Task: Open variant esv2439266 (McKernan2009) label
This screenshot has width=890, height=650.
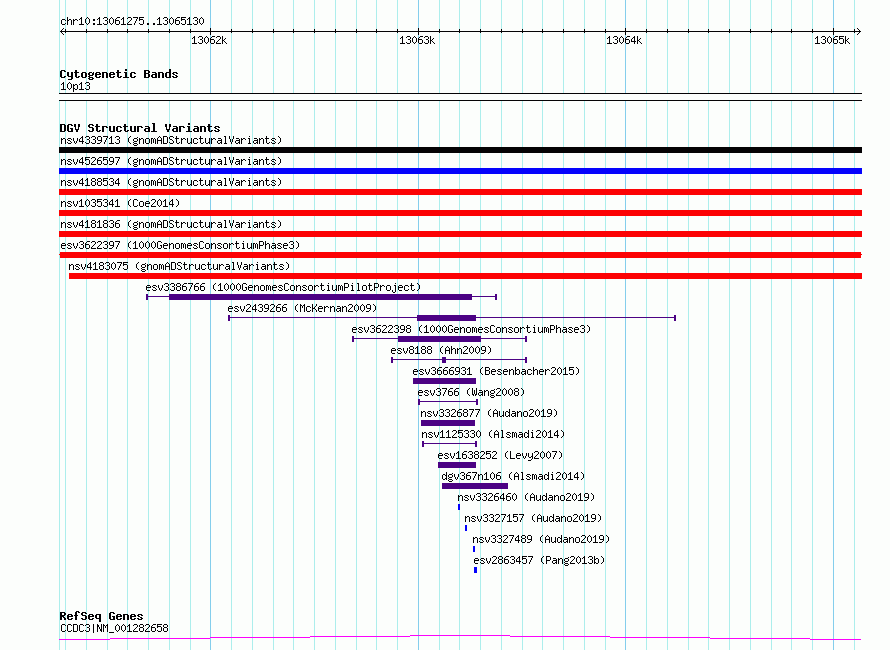Action: (x=302, y=308)
